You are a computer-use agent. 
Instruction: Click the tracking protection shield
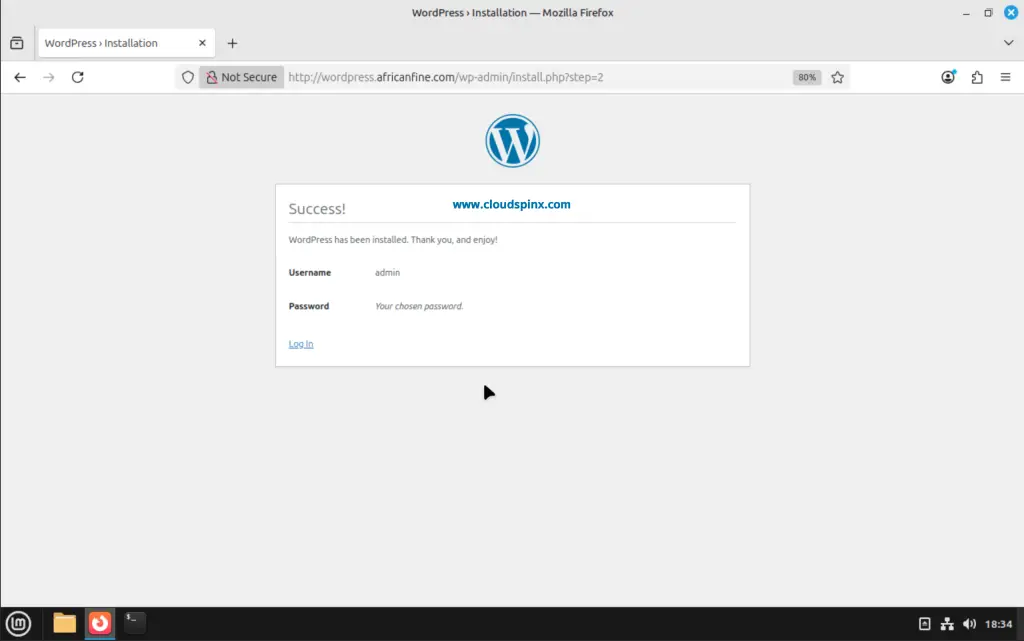(188, 77)
